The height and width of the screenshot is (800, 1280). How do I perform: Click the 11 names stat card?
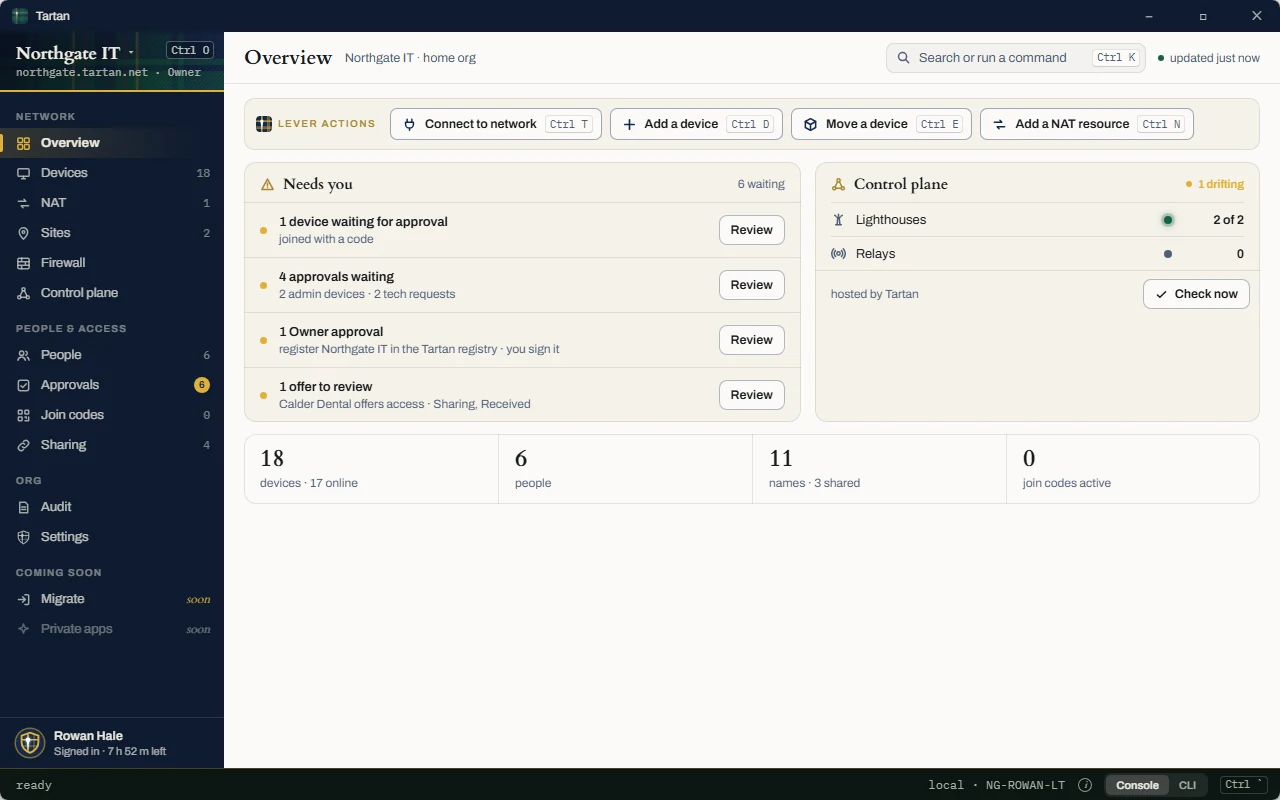(x=879, y=469)
